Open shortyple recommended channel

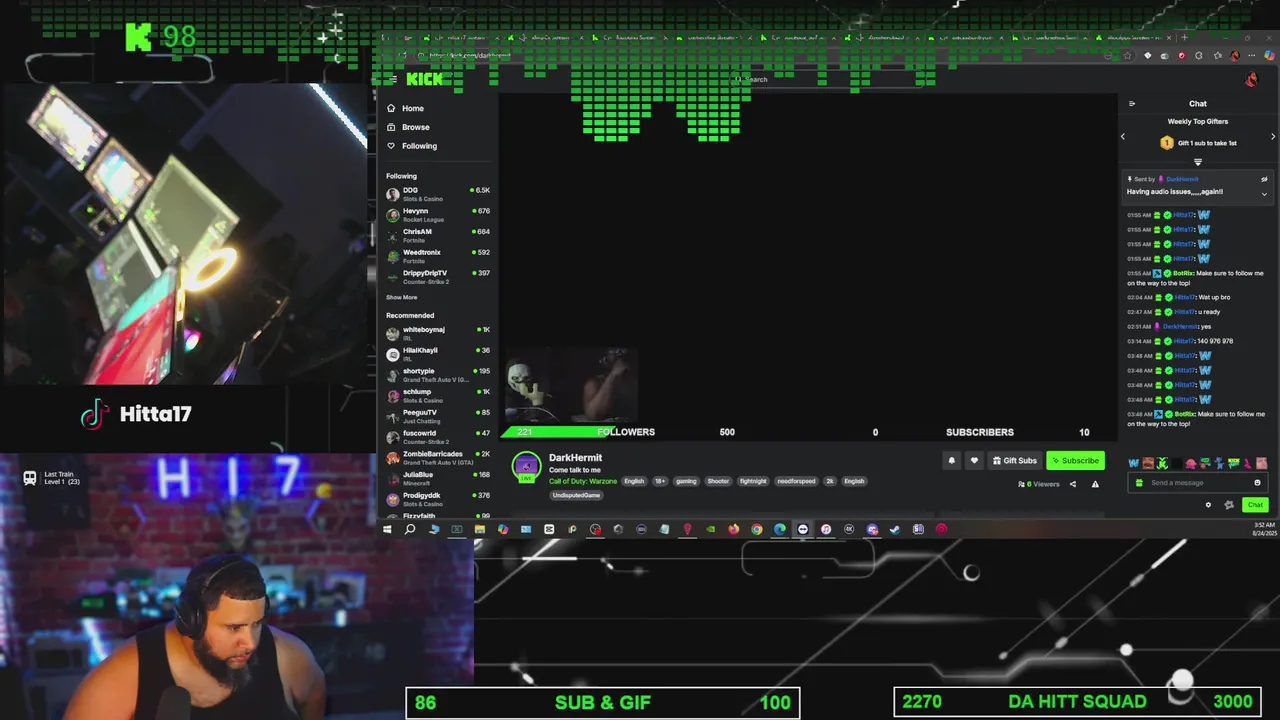coord(438,375)
